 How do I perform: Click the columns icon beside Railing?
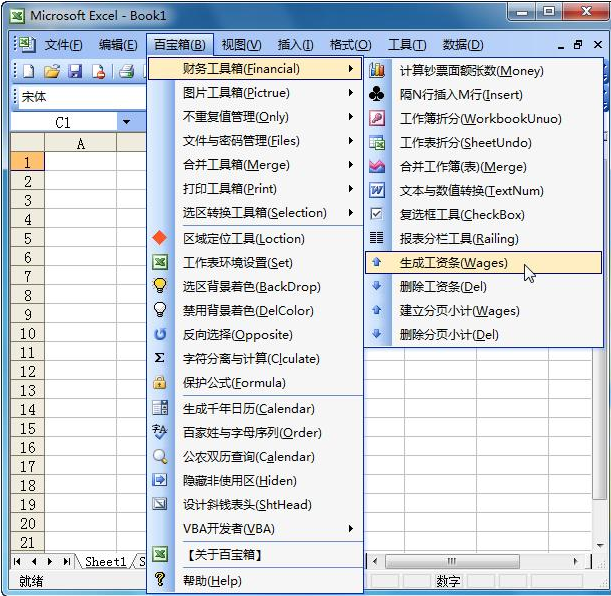click(377, 238)
